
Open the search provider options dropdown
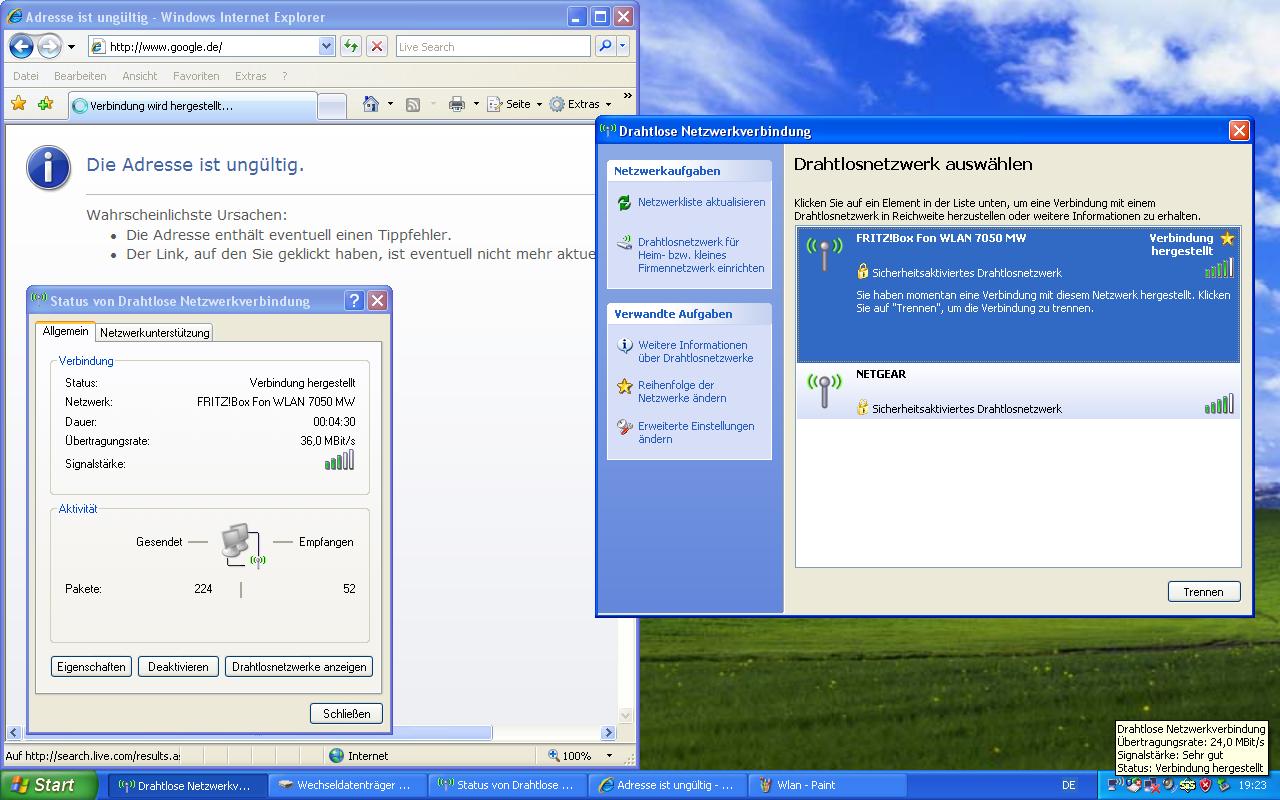623,46
